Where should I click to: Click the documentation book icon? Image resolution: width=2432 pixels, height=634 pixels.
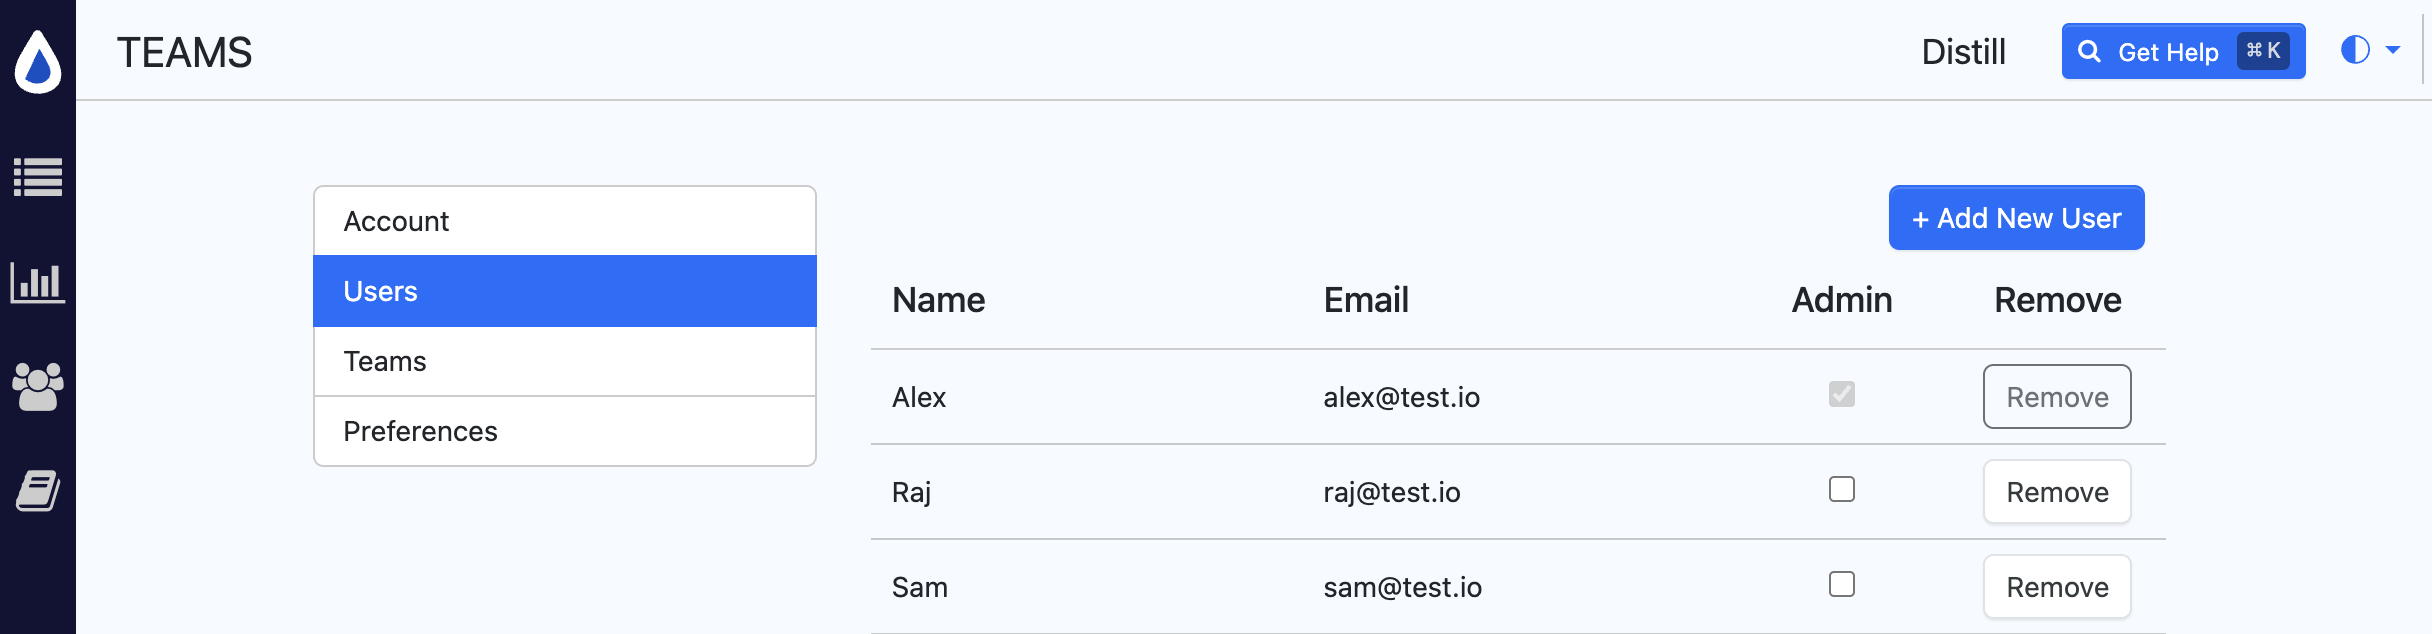(39, 490)
